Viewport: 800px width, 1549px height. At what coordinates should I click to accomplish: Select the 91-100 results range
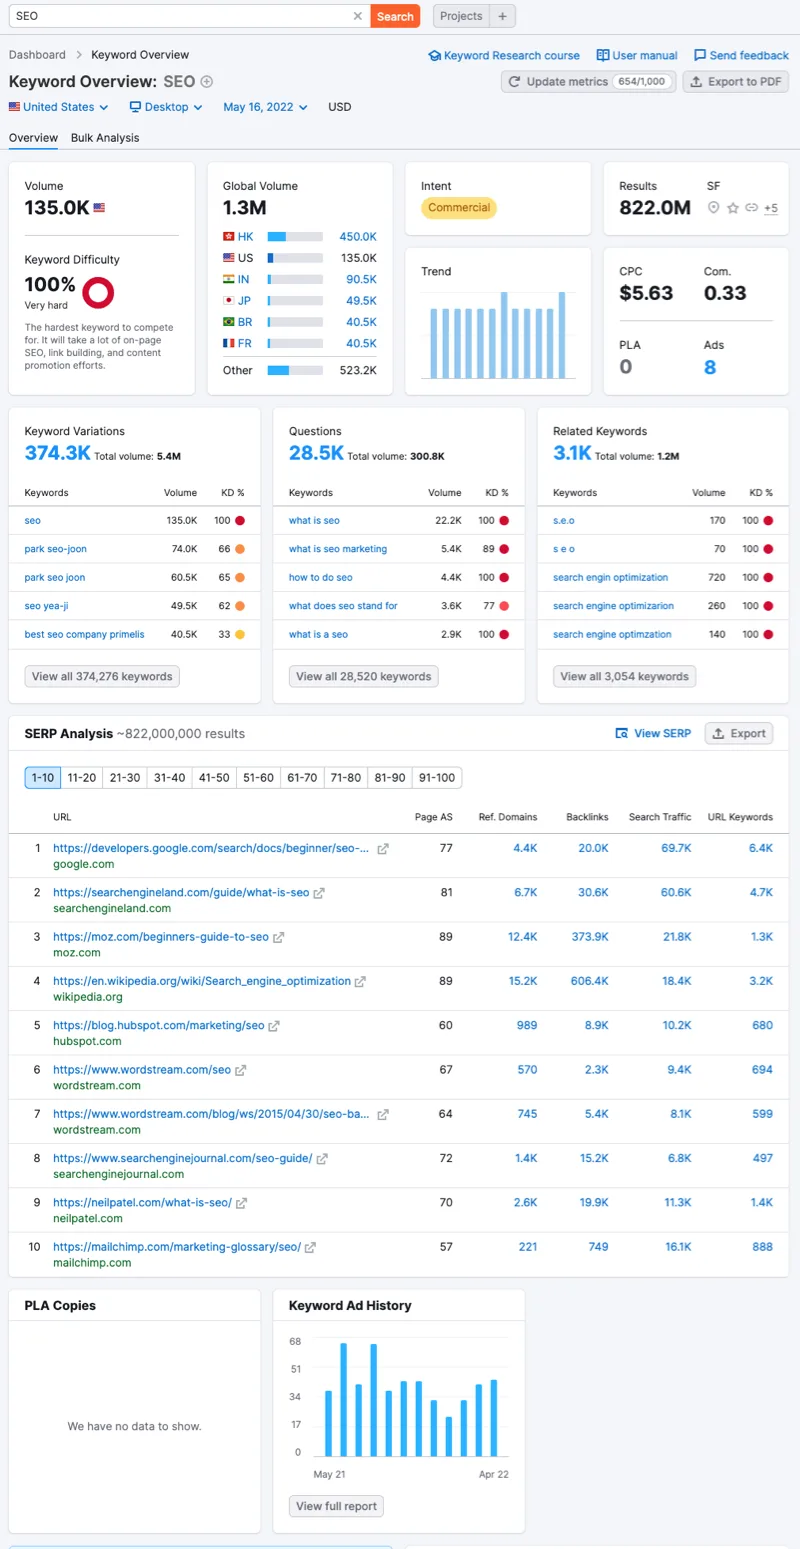[437, 778]
